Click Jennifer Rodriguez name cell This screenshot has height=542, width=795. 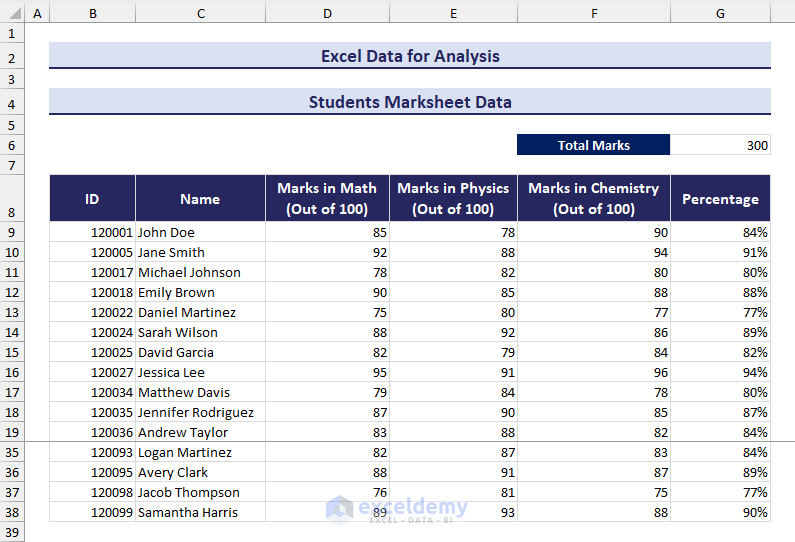(200, 412)
